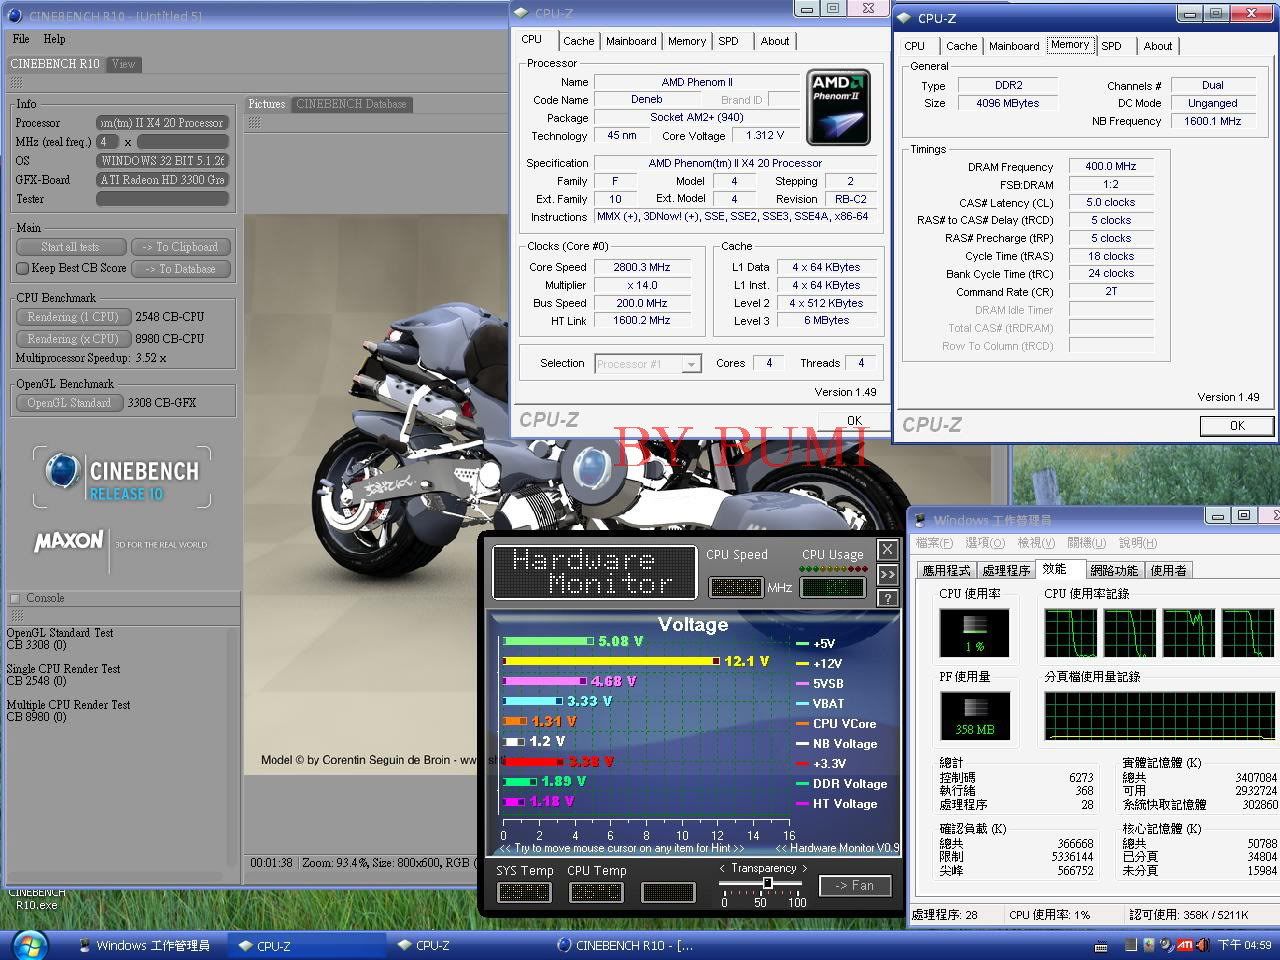
Task: Open 檢視(V) menu in Task Manager
Action: 1035,543
